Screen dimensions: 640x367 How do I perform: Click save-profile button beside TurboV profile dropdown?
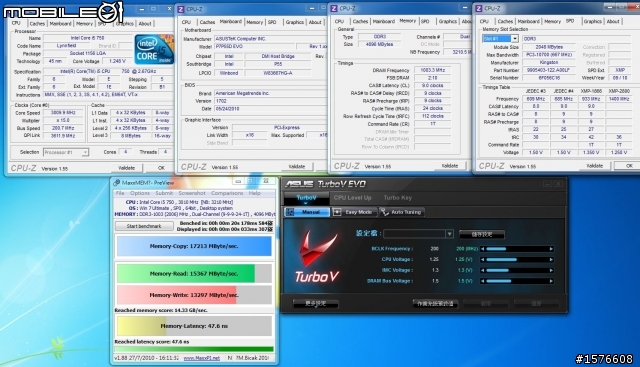click(482, 234)
